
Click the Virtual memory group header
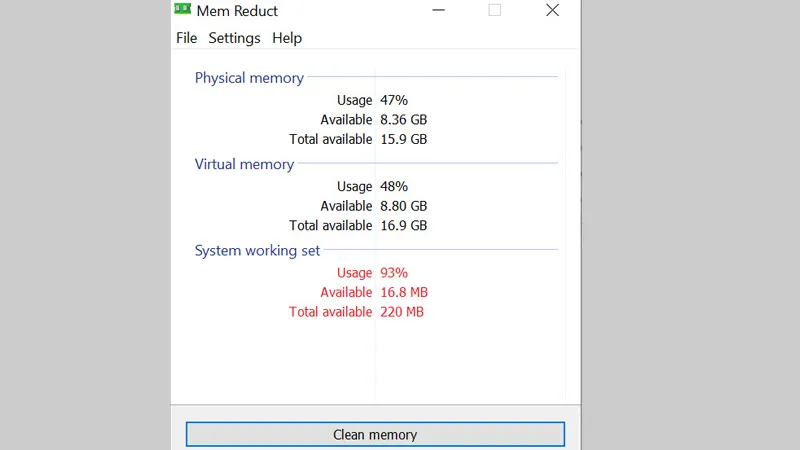click(x=244, y=164)
